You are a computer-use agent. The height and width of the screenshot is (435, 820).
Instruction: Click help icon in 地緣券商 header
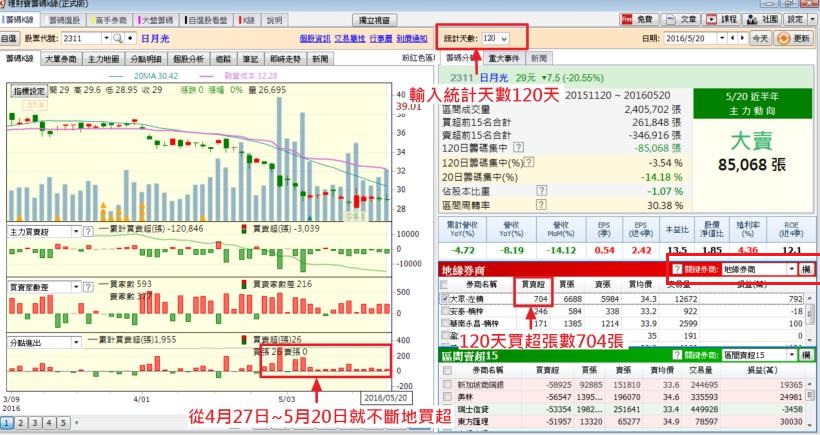tap(677, 269)
